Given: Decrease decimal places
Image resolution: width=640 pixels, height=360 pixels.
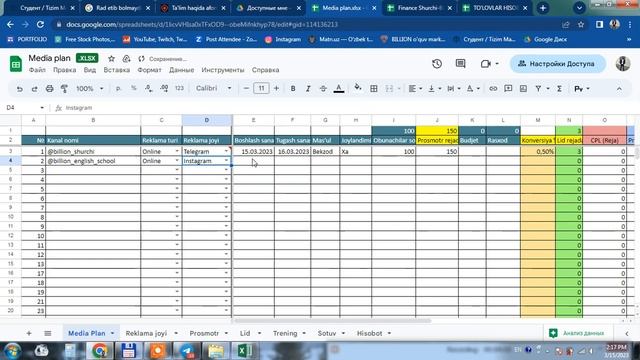Looking at the screenshot, I should pos(149,89).
